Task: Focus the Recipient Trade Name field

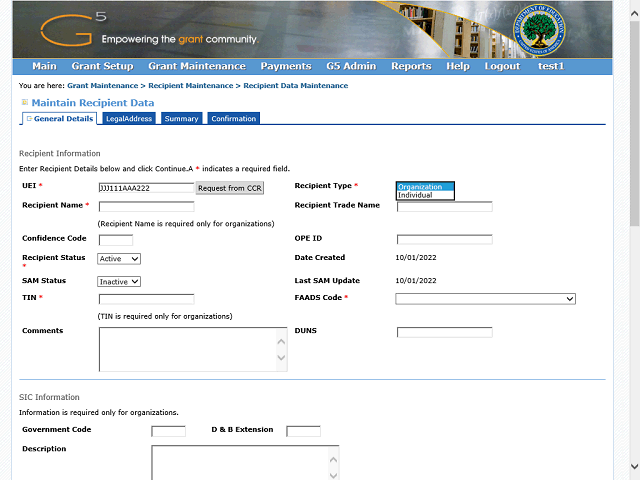Action: coord(444,207)
